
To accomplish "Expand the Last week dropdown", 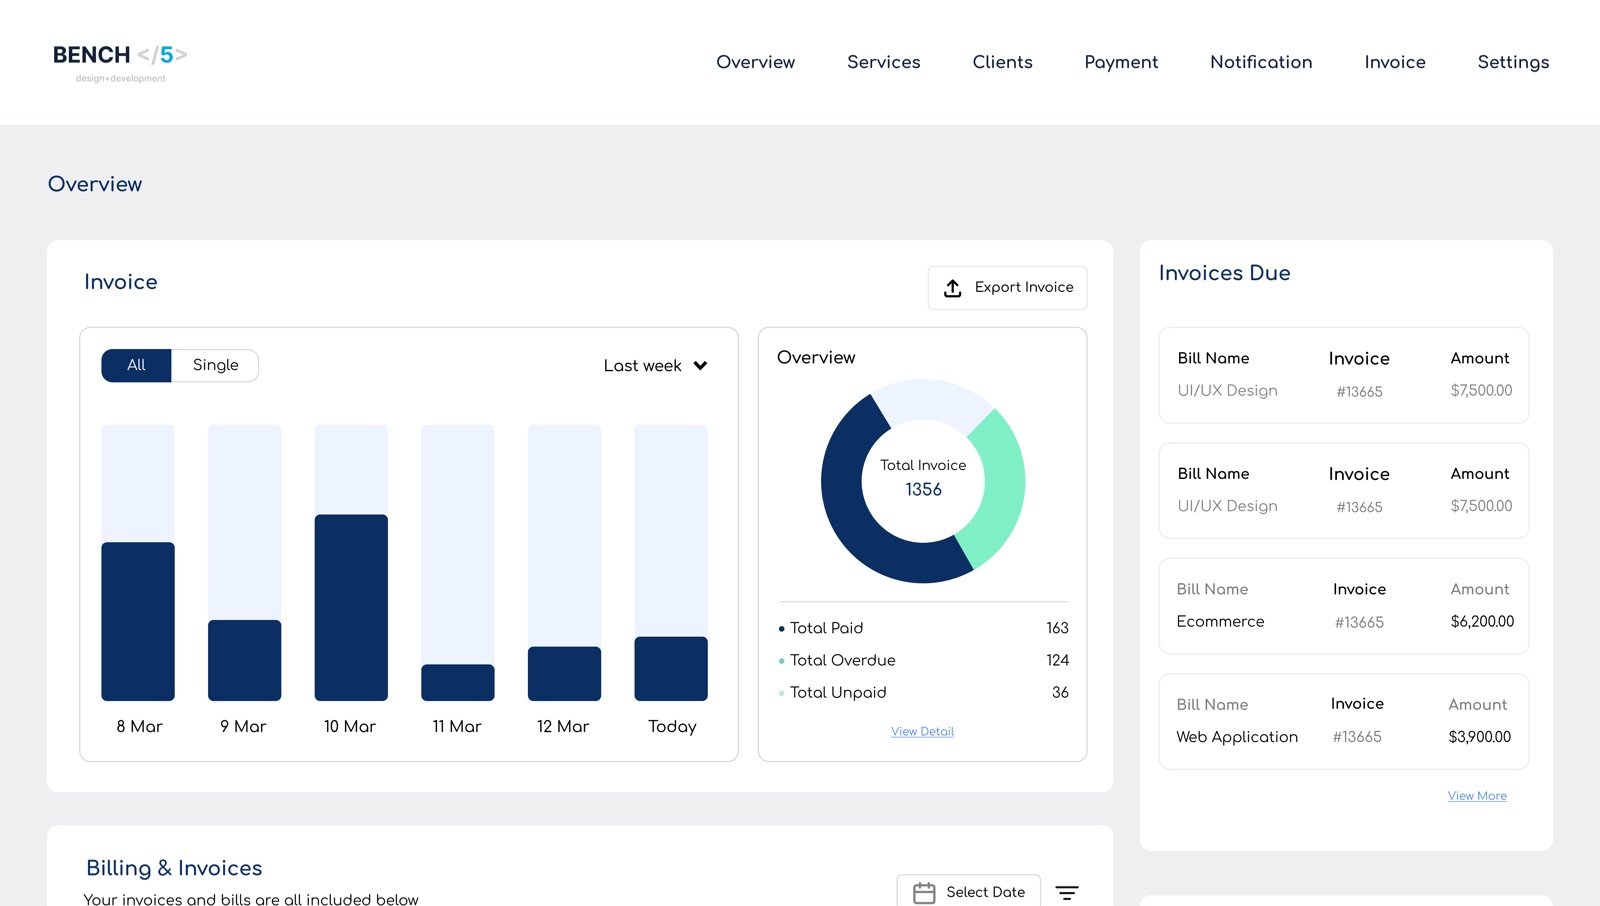I will (x=655, y=366).
